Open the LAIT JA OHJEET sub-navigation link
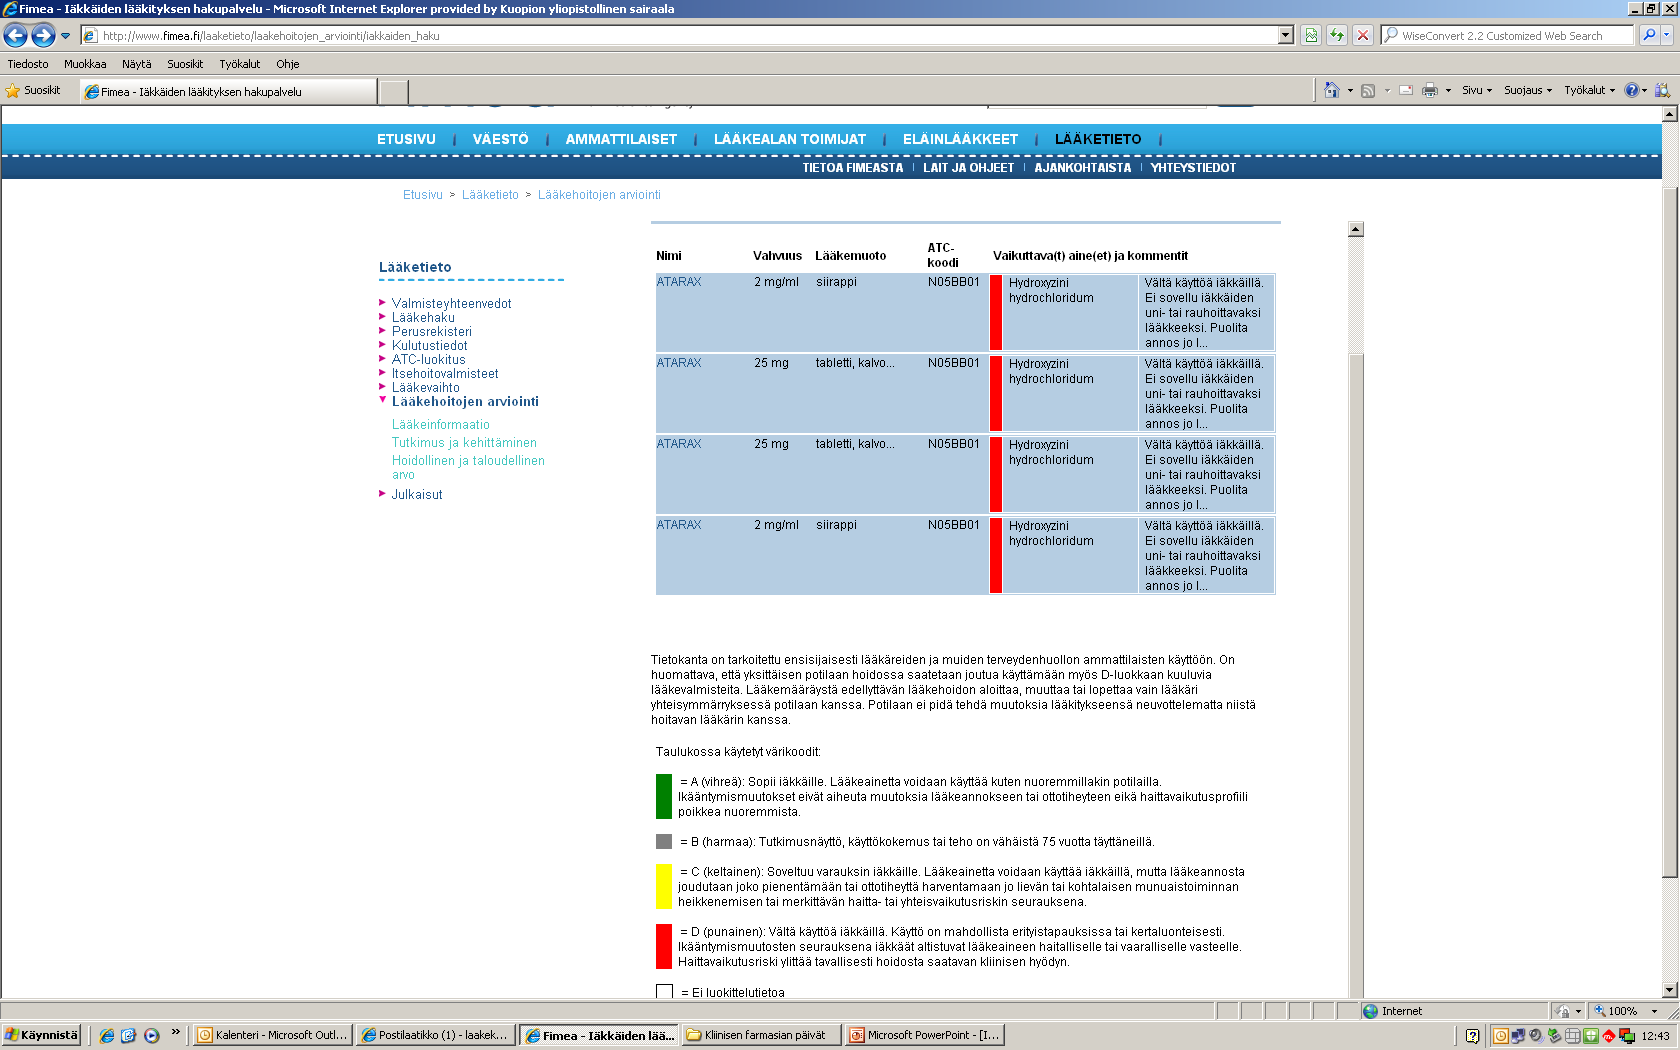 coord(968,168)
